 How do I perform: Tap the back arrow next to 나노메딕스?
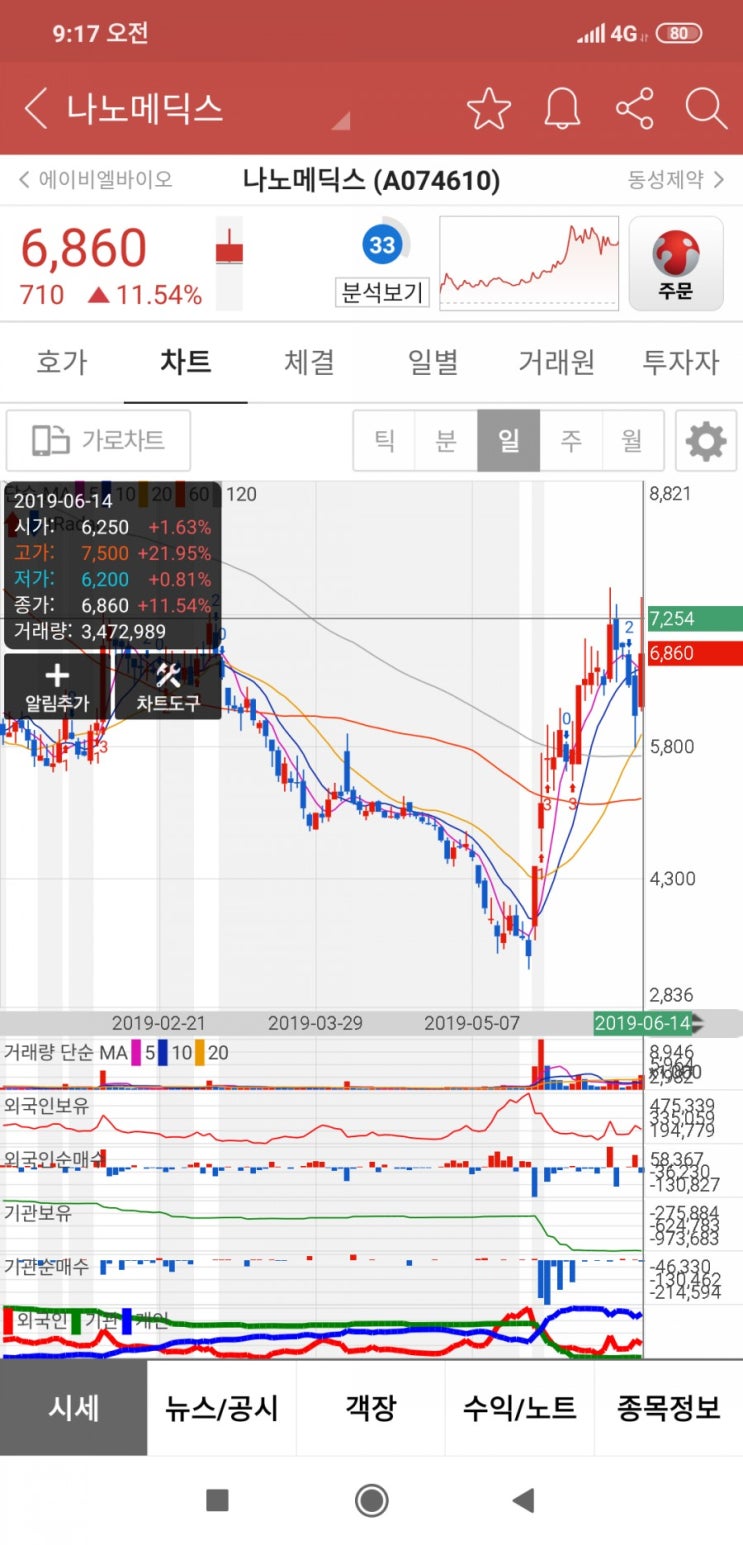[x=35, y=108]
